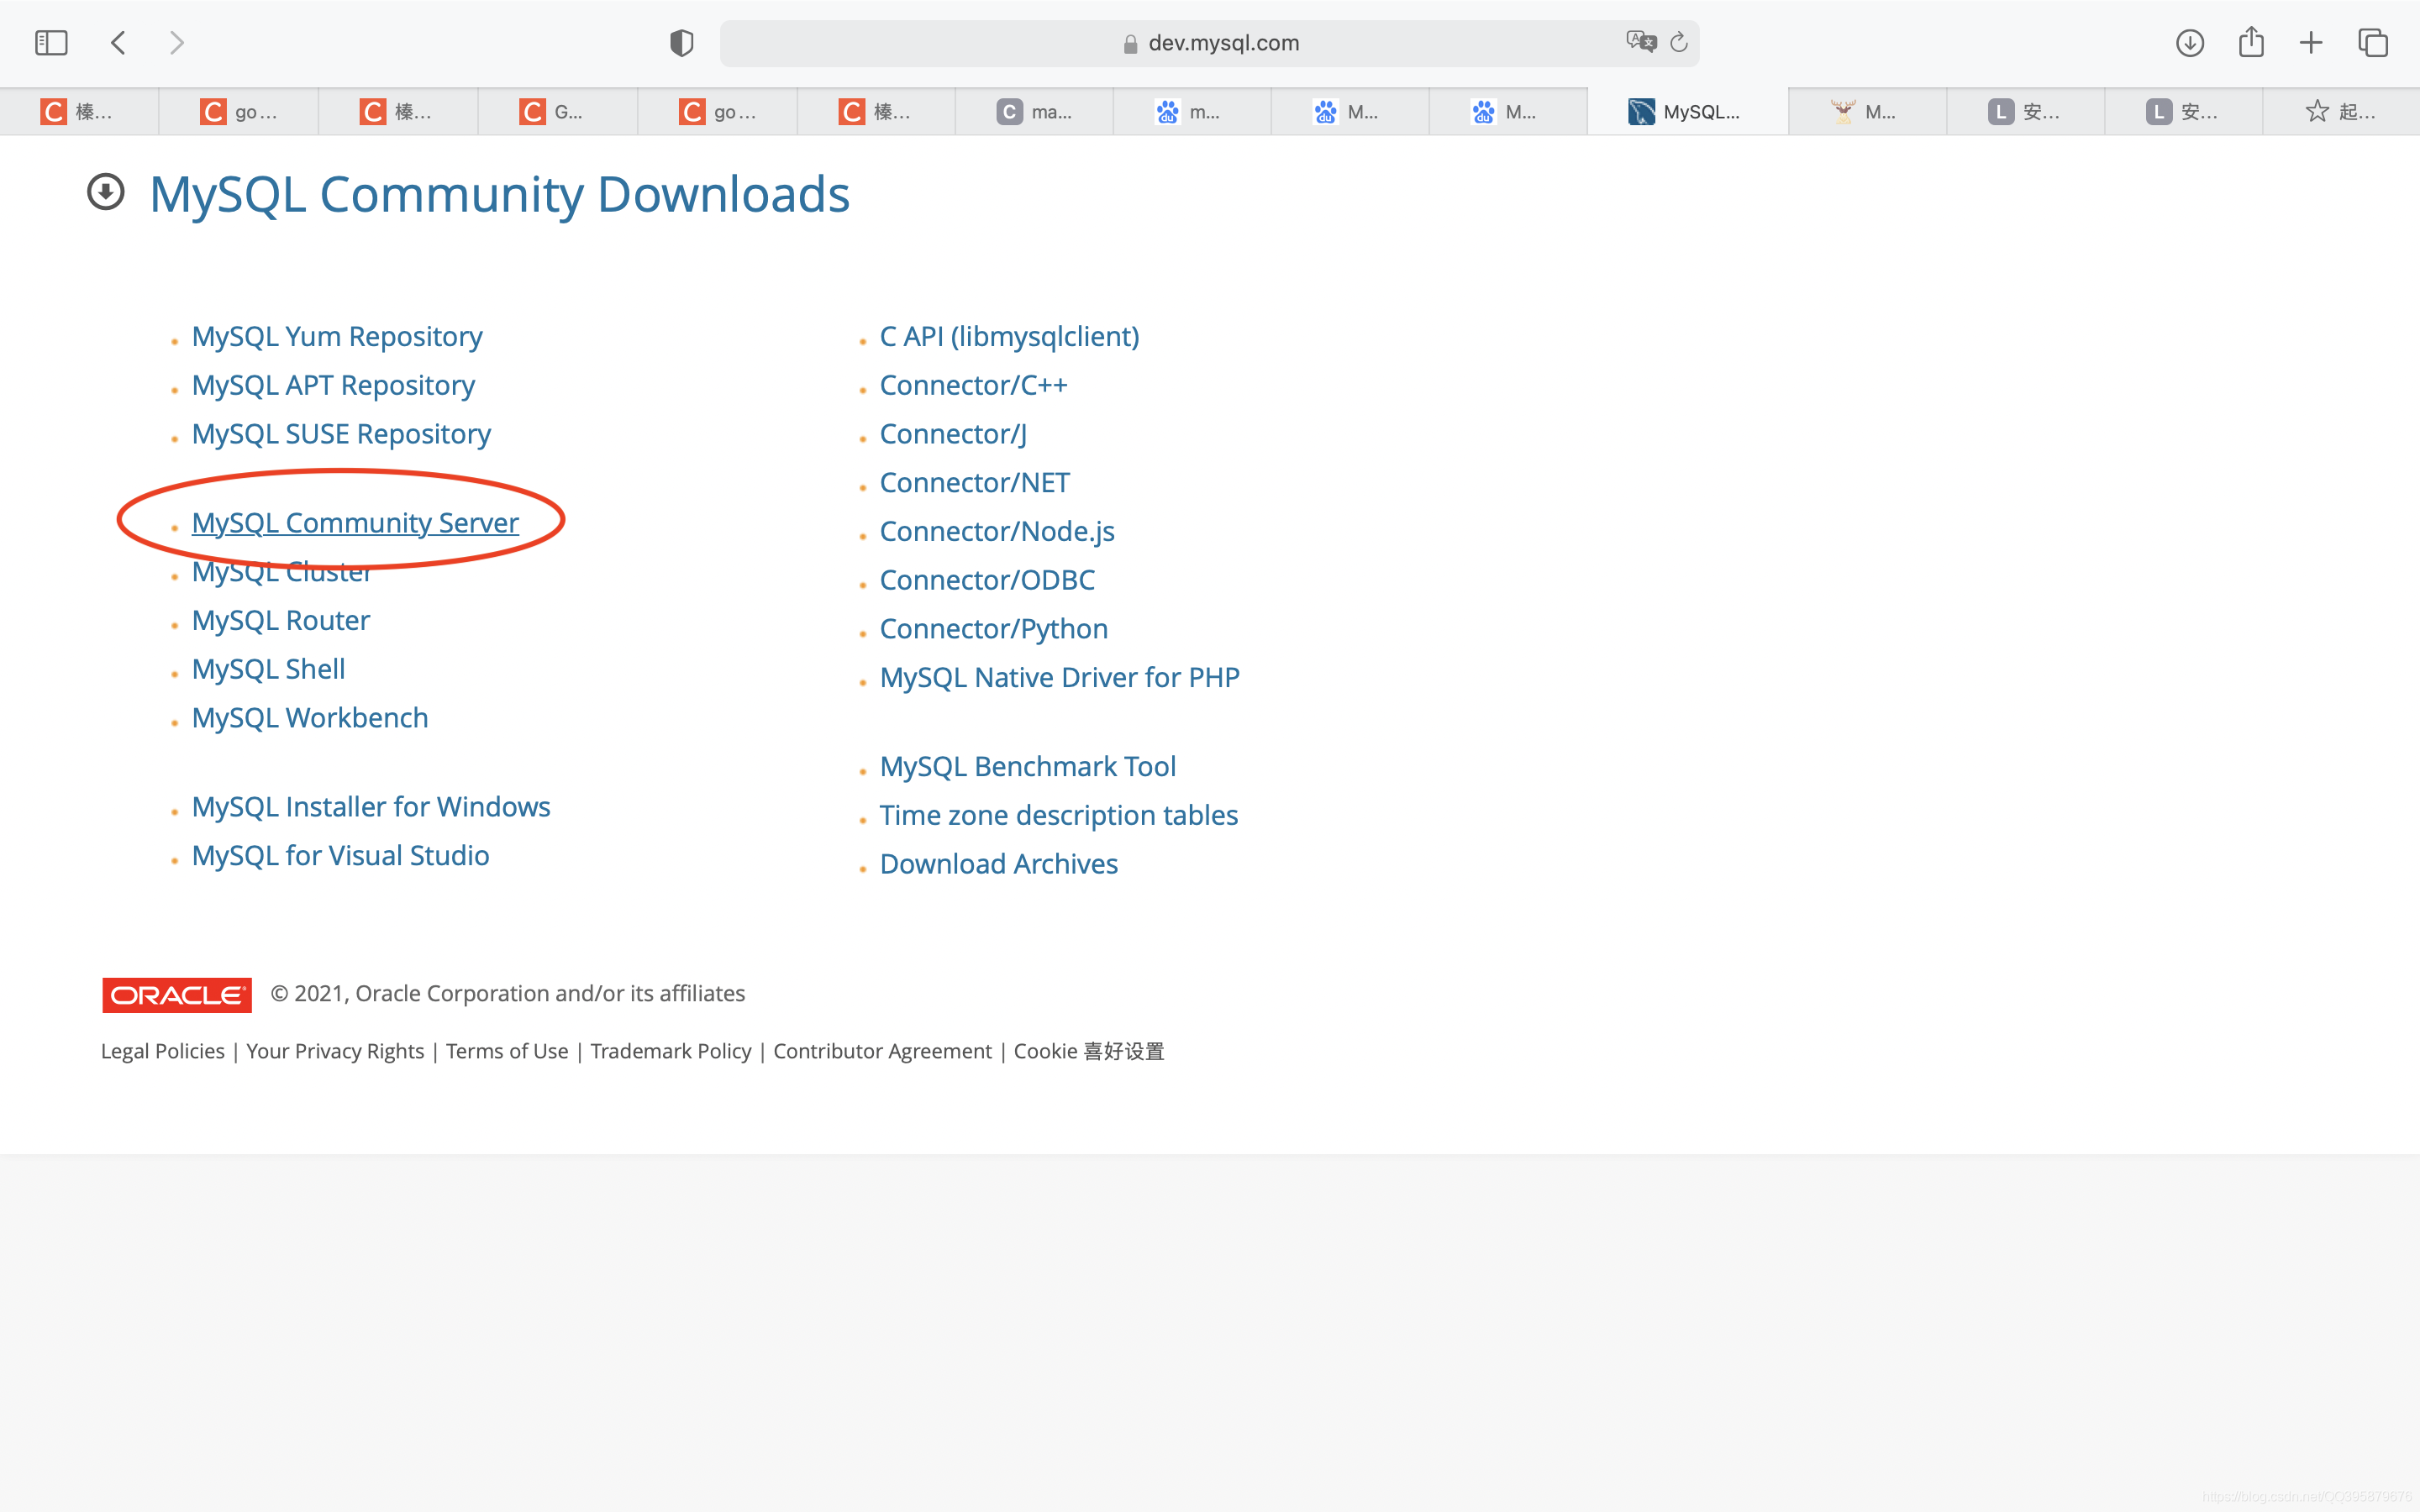Open Your Privacy Rights footer link
The width and height of the screenshot is (2420, 1512).
(335, 1051)
